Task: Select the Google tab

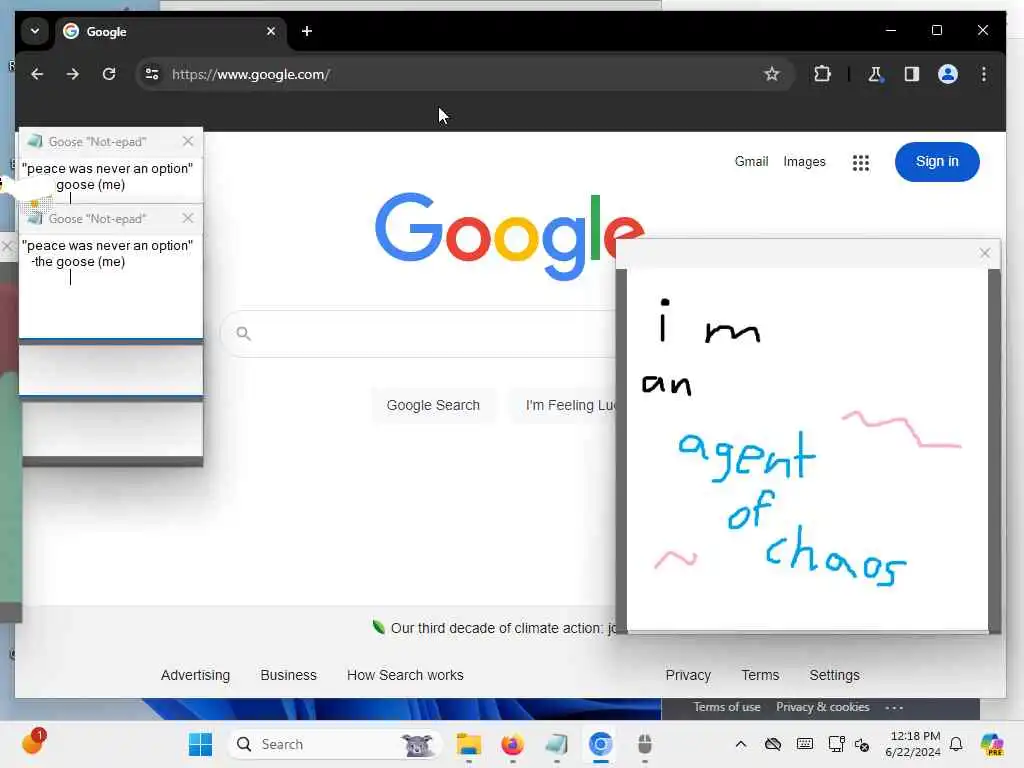Action: [x=170, y=31]
